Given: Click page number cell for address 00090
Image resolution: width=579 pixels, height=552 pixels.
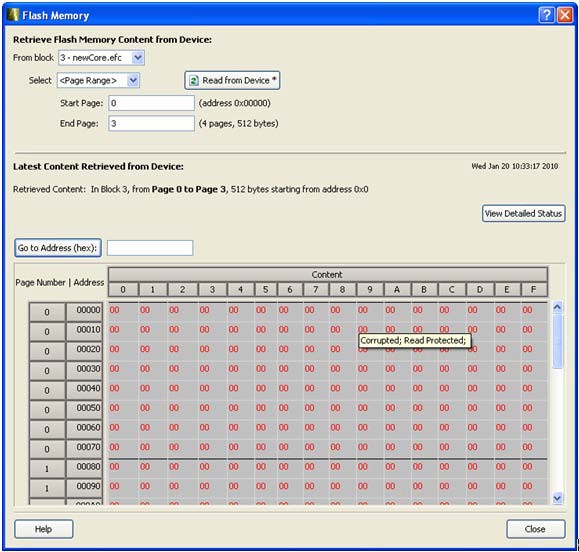Looking at the screenshot, I should tap(47, 488).
